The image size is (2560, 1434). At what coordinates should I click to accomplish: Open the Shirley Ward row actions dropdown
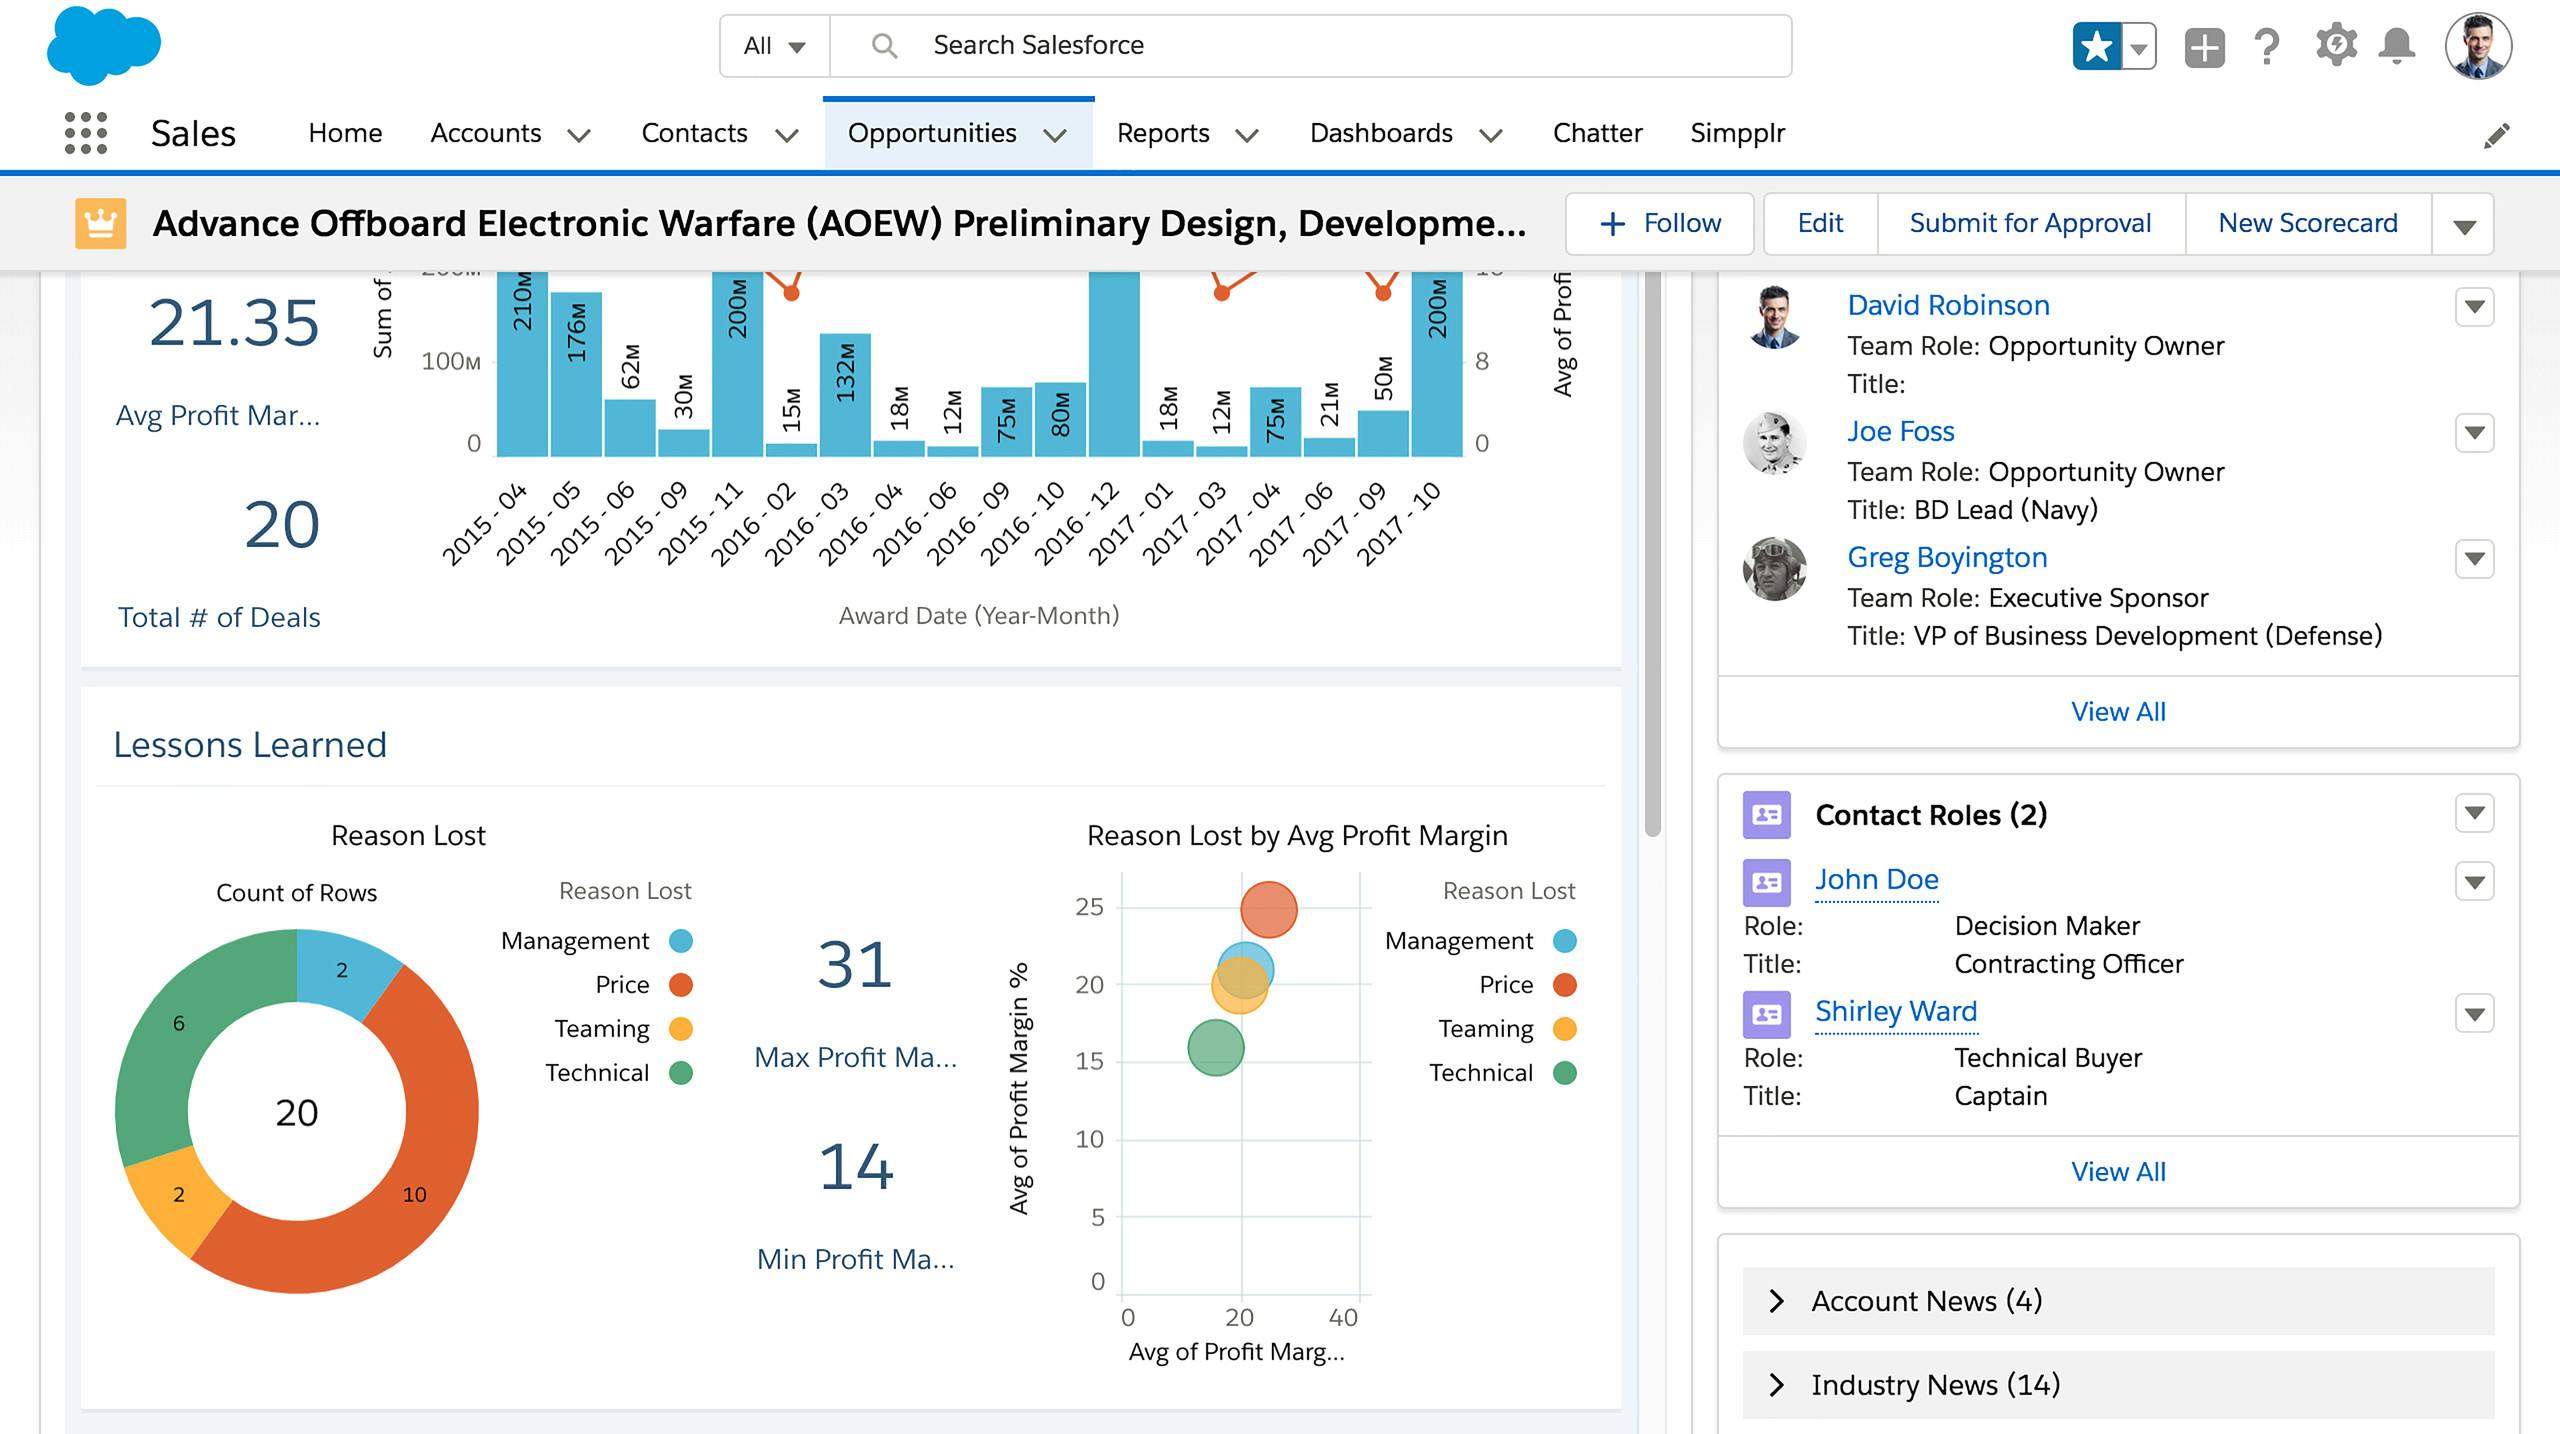click(2474, 1014)
